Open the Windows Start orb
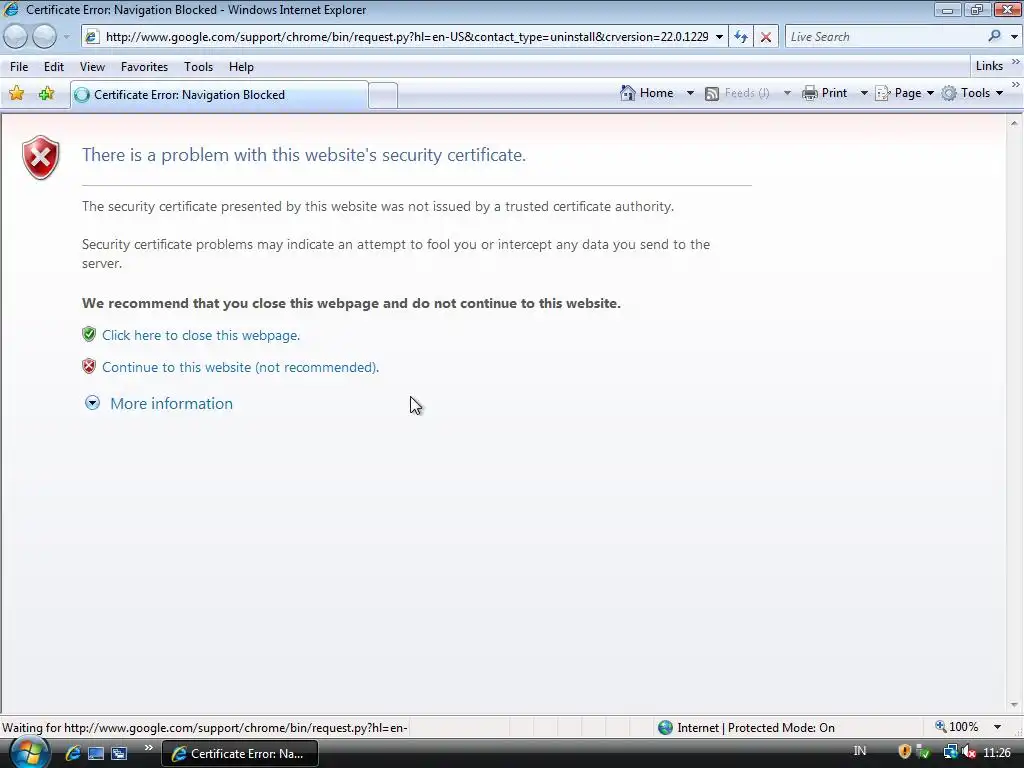Image resolution: width=1024 pixels, height=768 pixels. pos(29,753)
